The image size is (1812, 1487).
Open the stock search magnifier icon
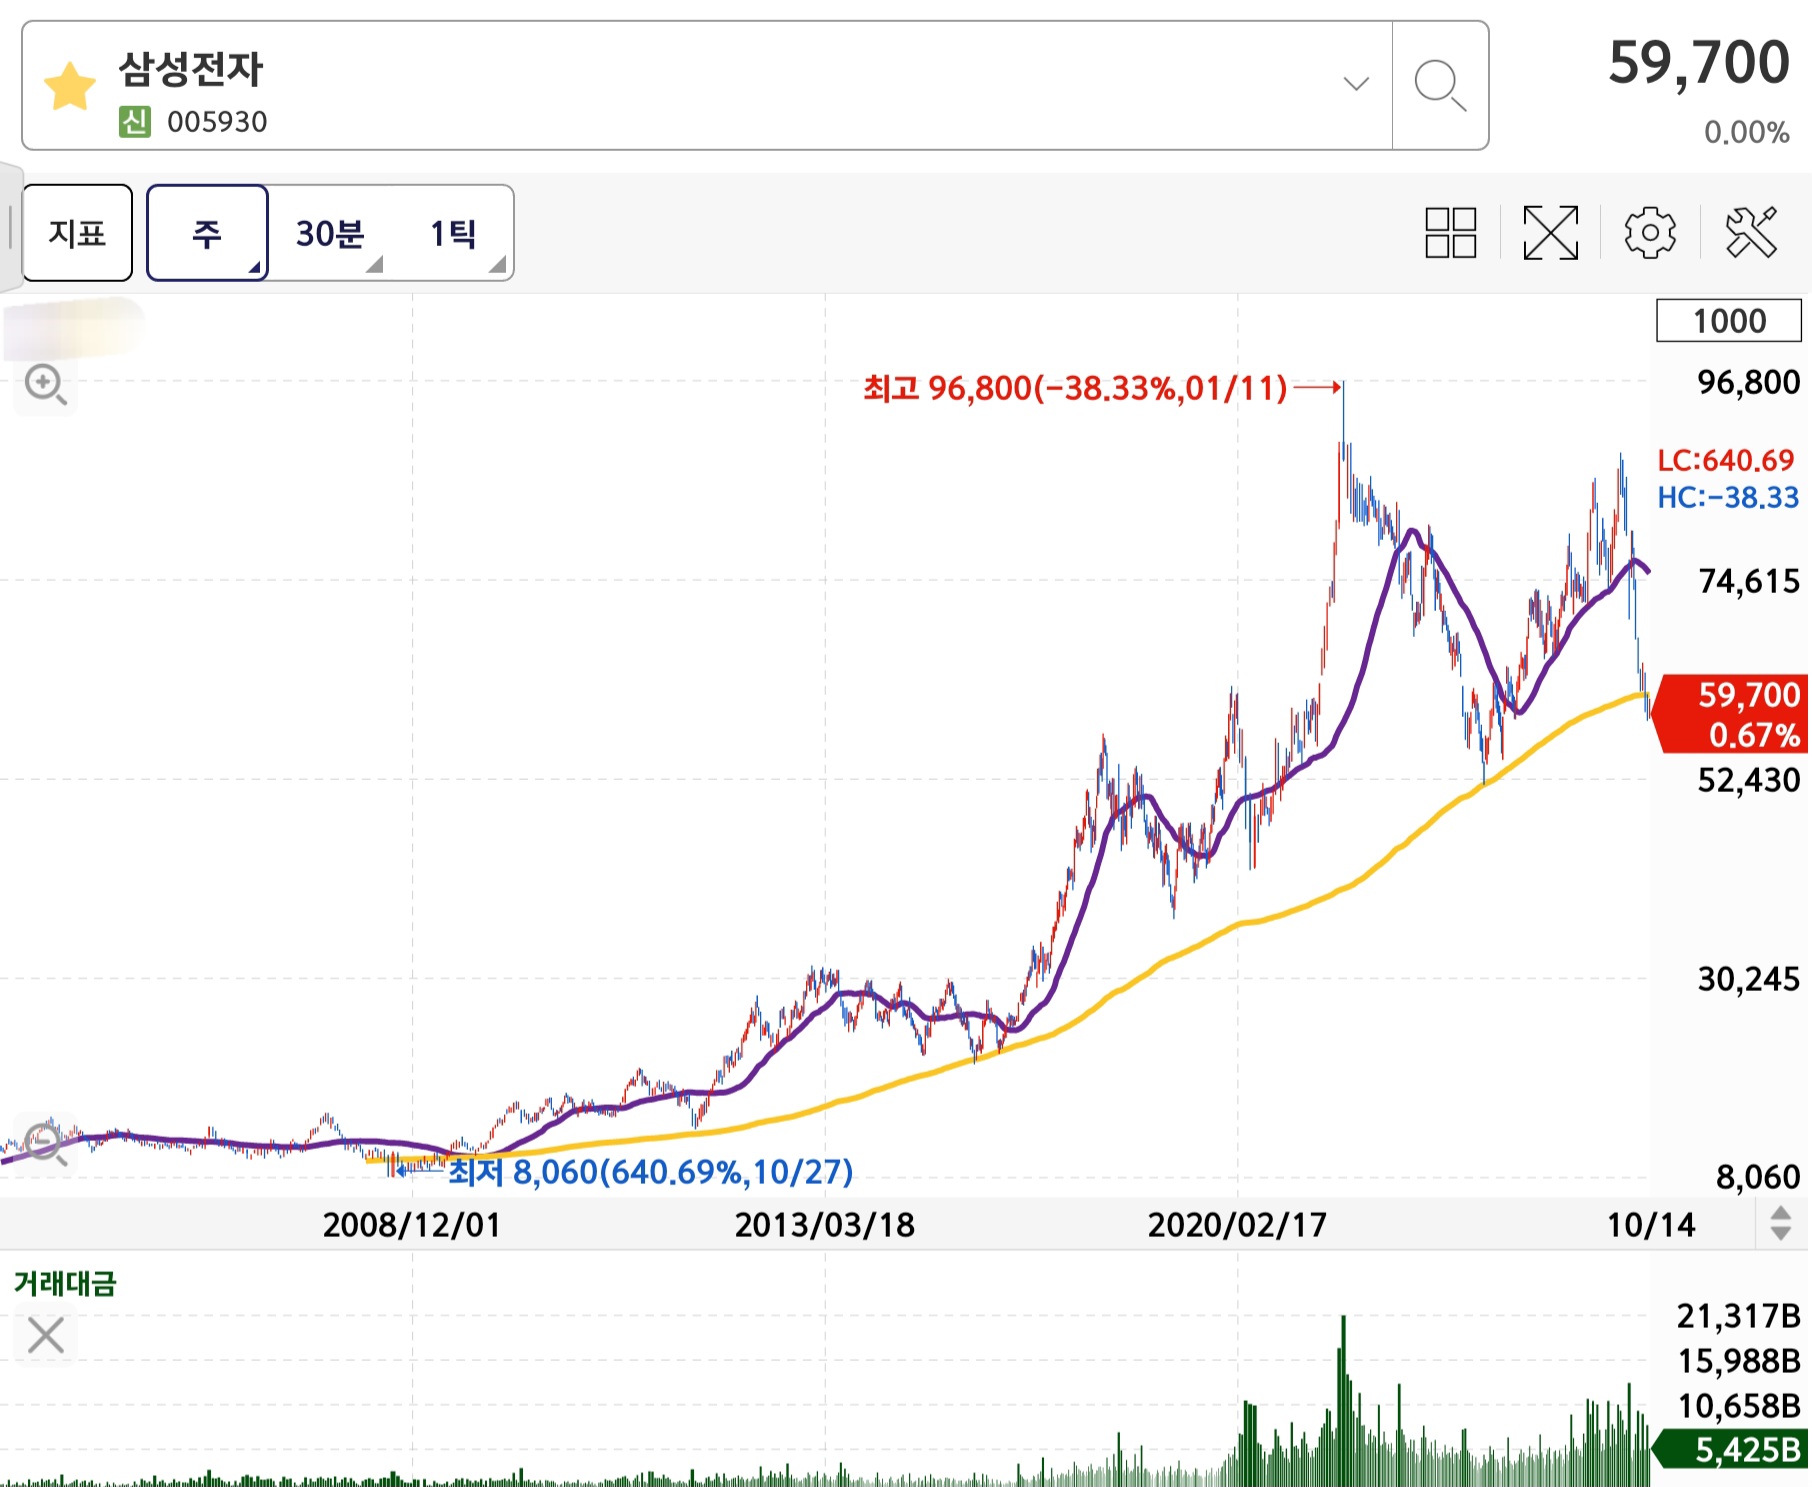(x=1440, y=86)
